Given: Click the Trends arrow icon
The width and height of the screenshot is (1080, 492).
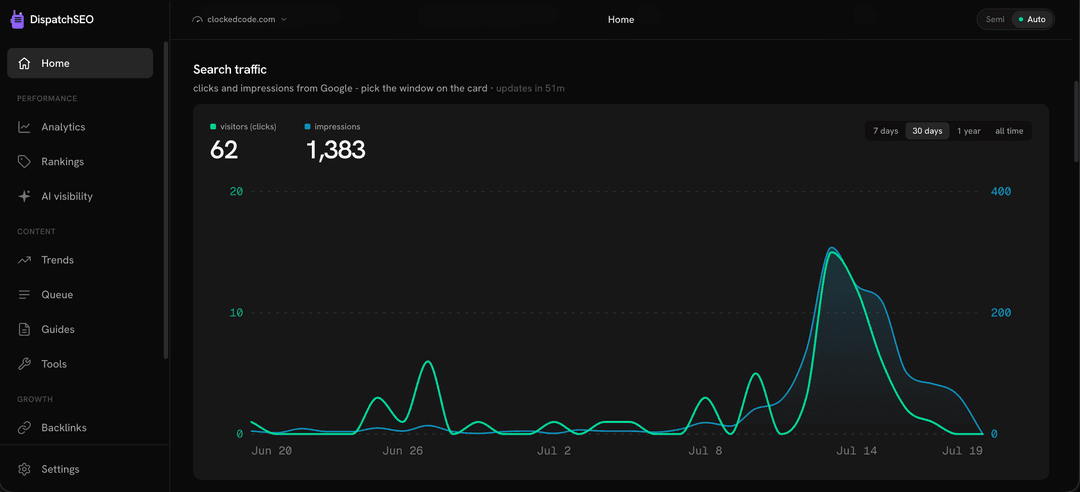Looking at the screenshot, I should (x=24, y=260).
